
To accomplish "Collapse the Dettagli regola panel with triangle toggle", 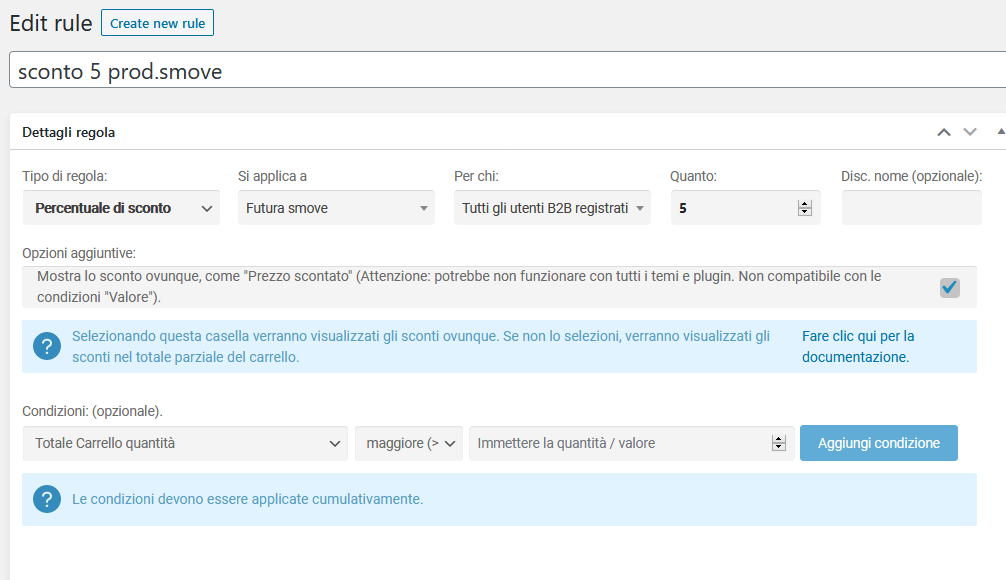I will click(1001, 132).
